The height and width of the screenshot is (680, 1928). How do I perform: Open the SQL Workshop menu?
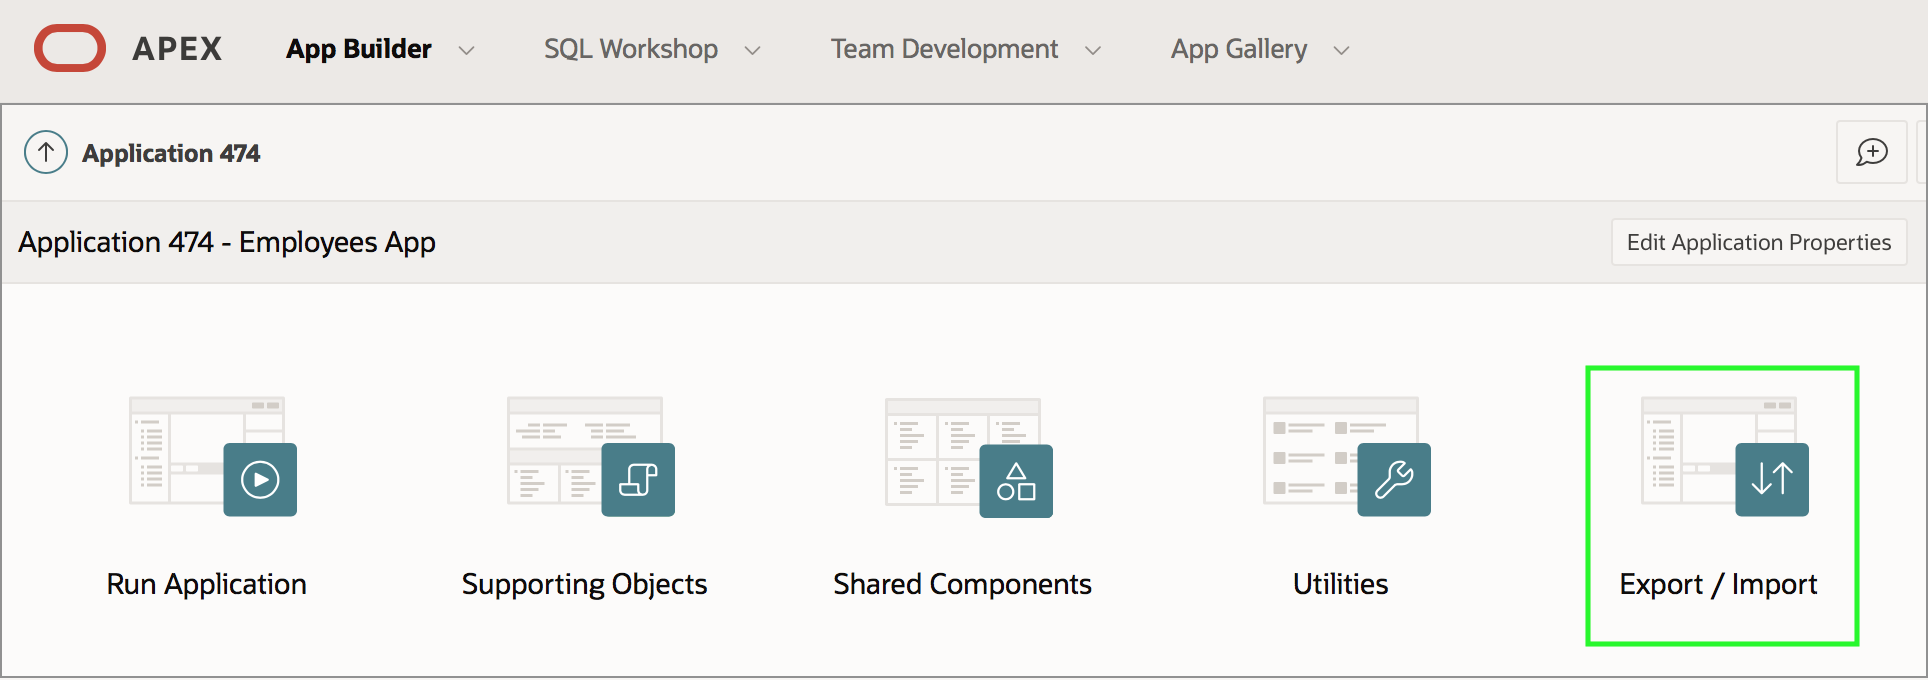click(x=631, y=49)
